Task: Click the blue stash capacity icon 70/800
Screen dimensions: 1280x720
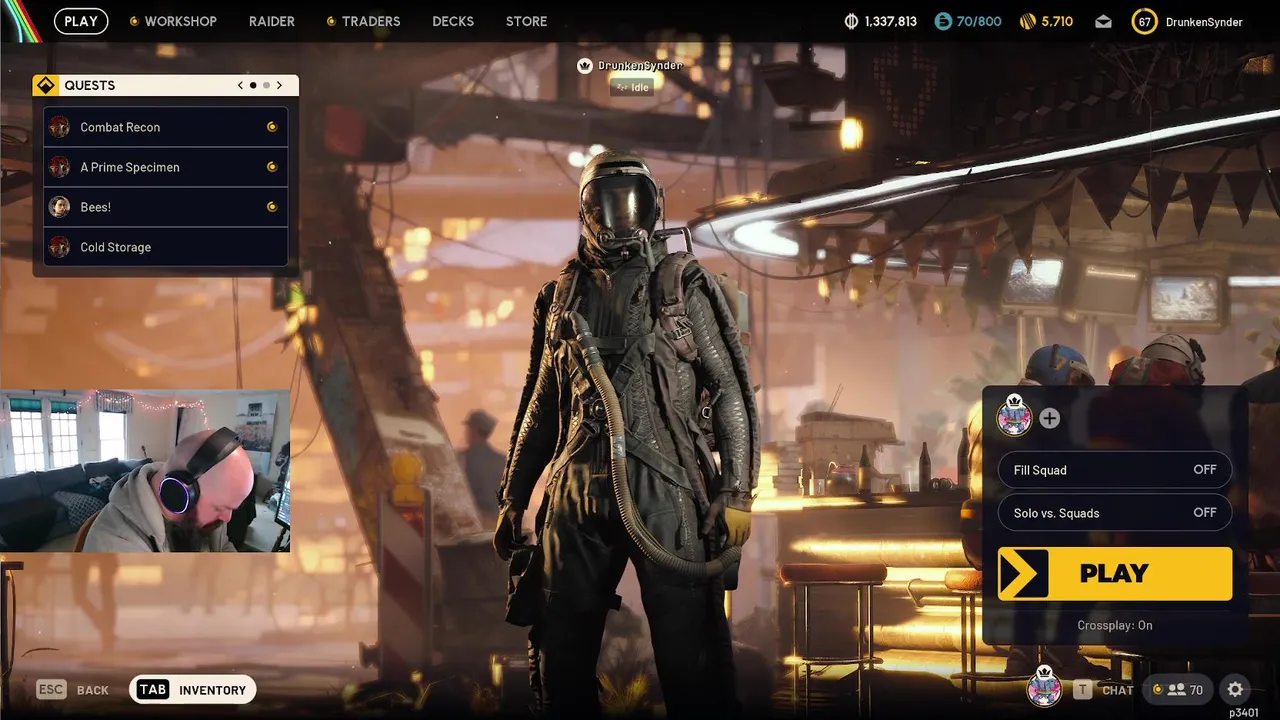Action: click(943, 21)
